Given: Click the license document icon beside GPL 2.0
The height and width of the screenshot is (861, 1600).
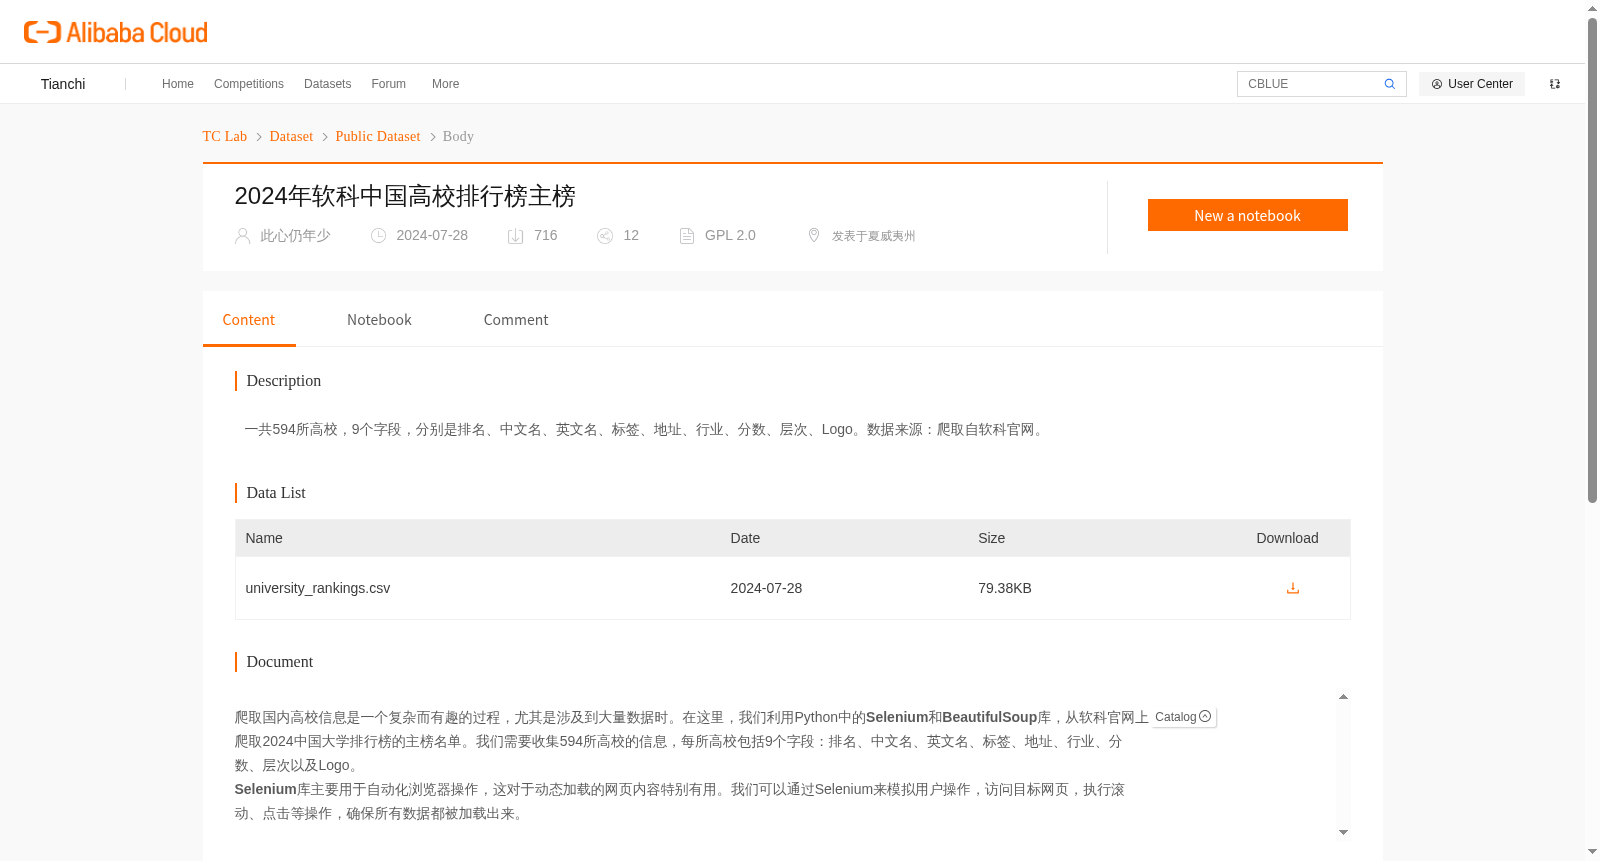Looking at the screenshot, I should tap(687, 236).
